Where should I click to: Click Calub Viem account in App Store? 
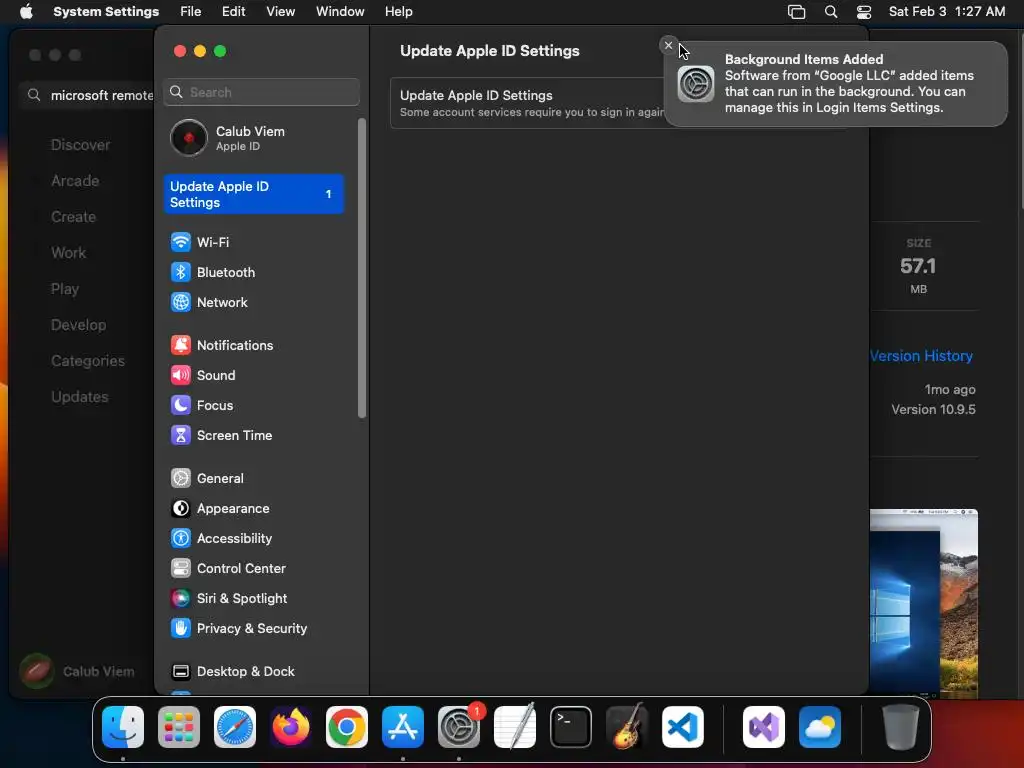pos(77,671)
